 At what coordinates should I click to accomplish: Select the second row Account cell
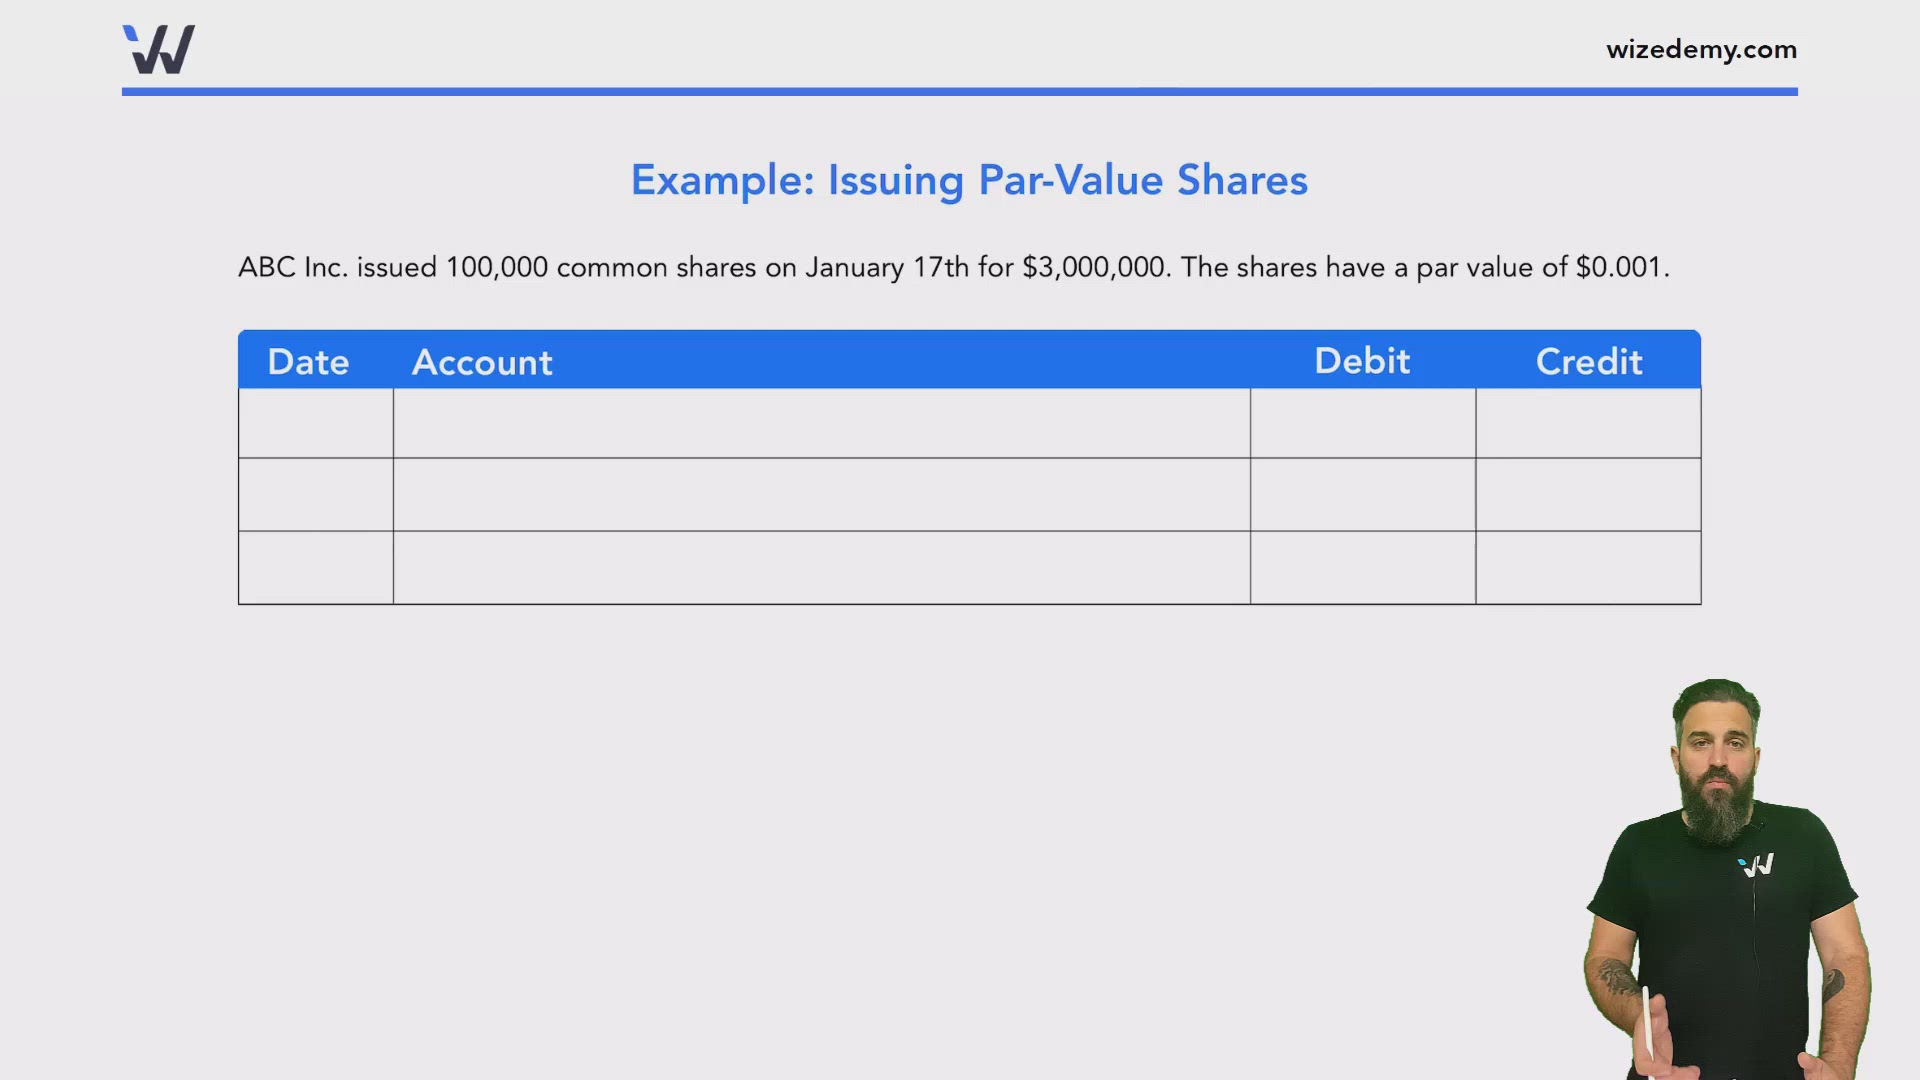pos(820,494)
